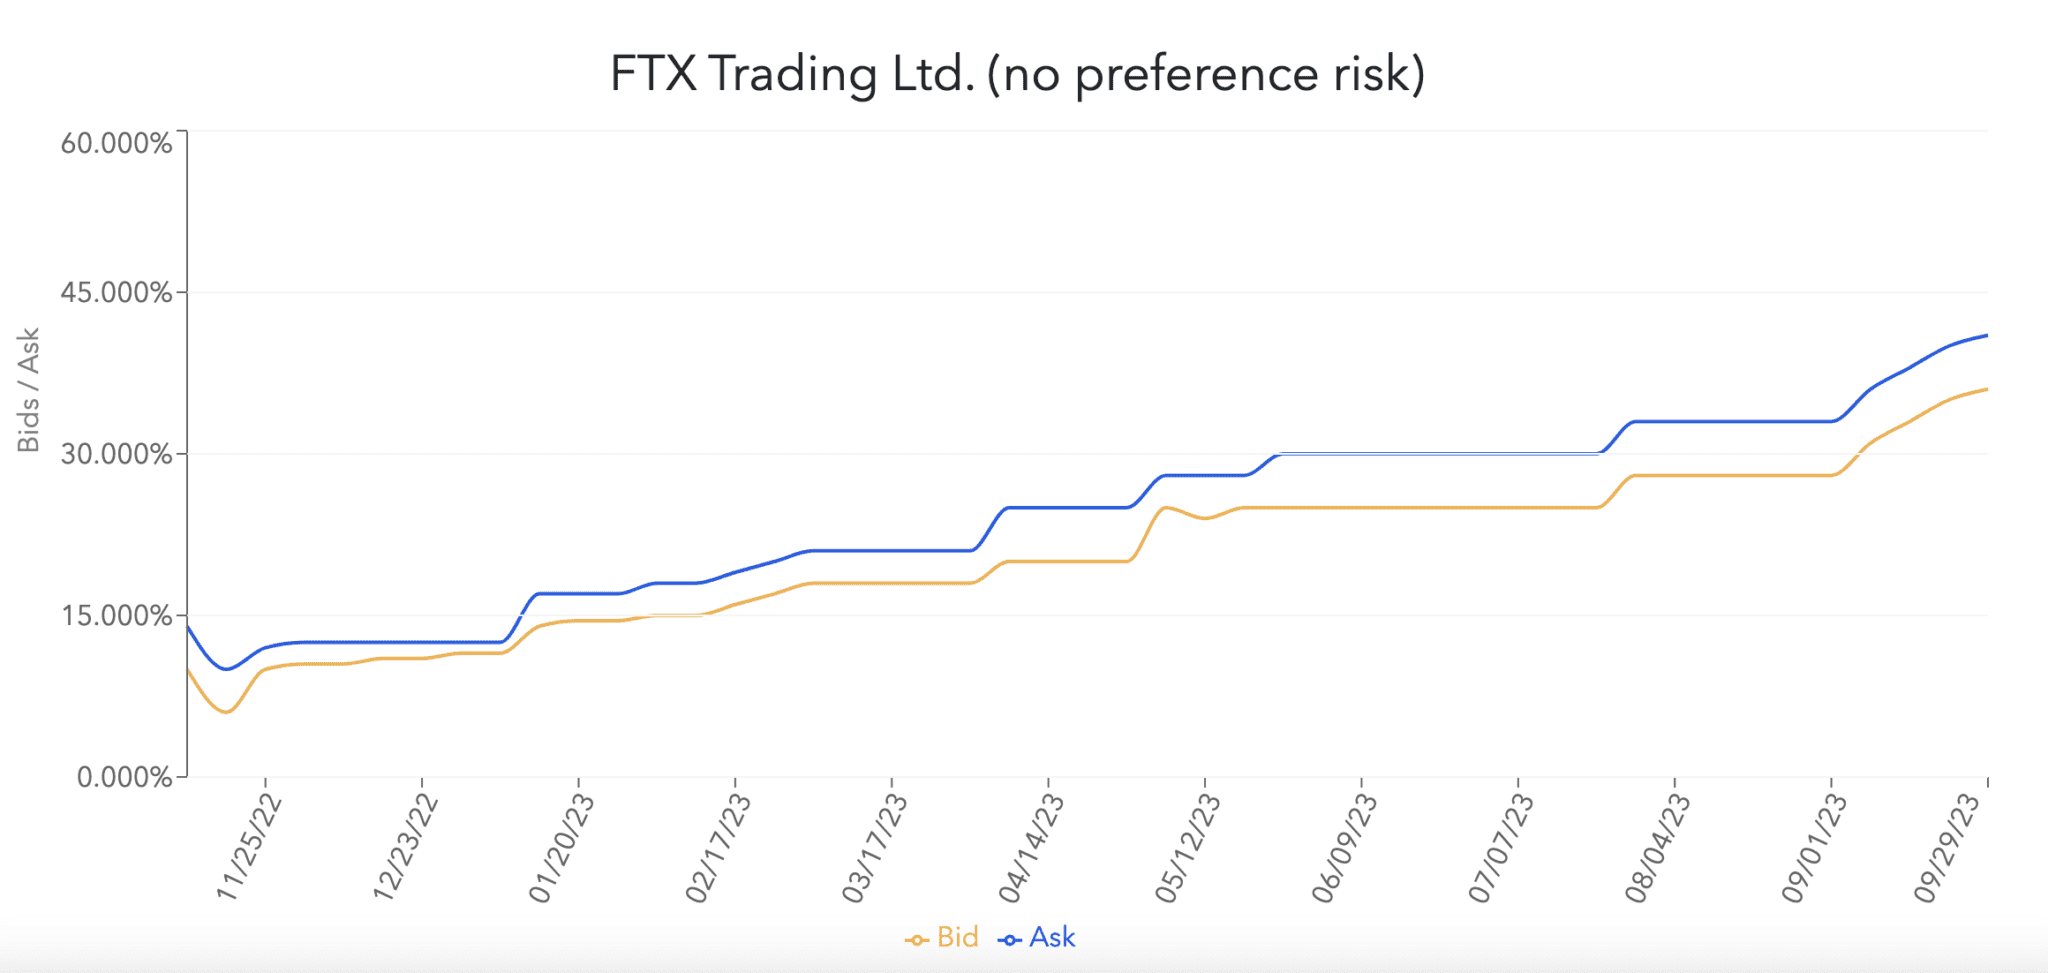Click the Bids / Ask y-axis title
Image resolution: width=2048 pixels, height=973 pixels.
point(29,390)
